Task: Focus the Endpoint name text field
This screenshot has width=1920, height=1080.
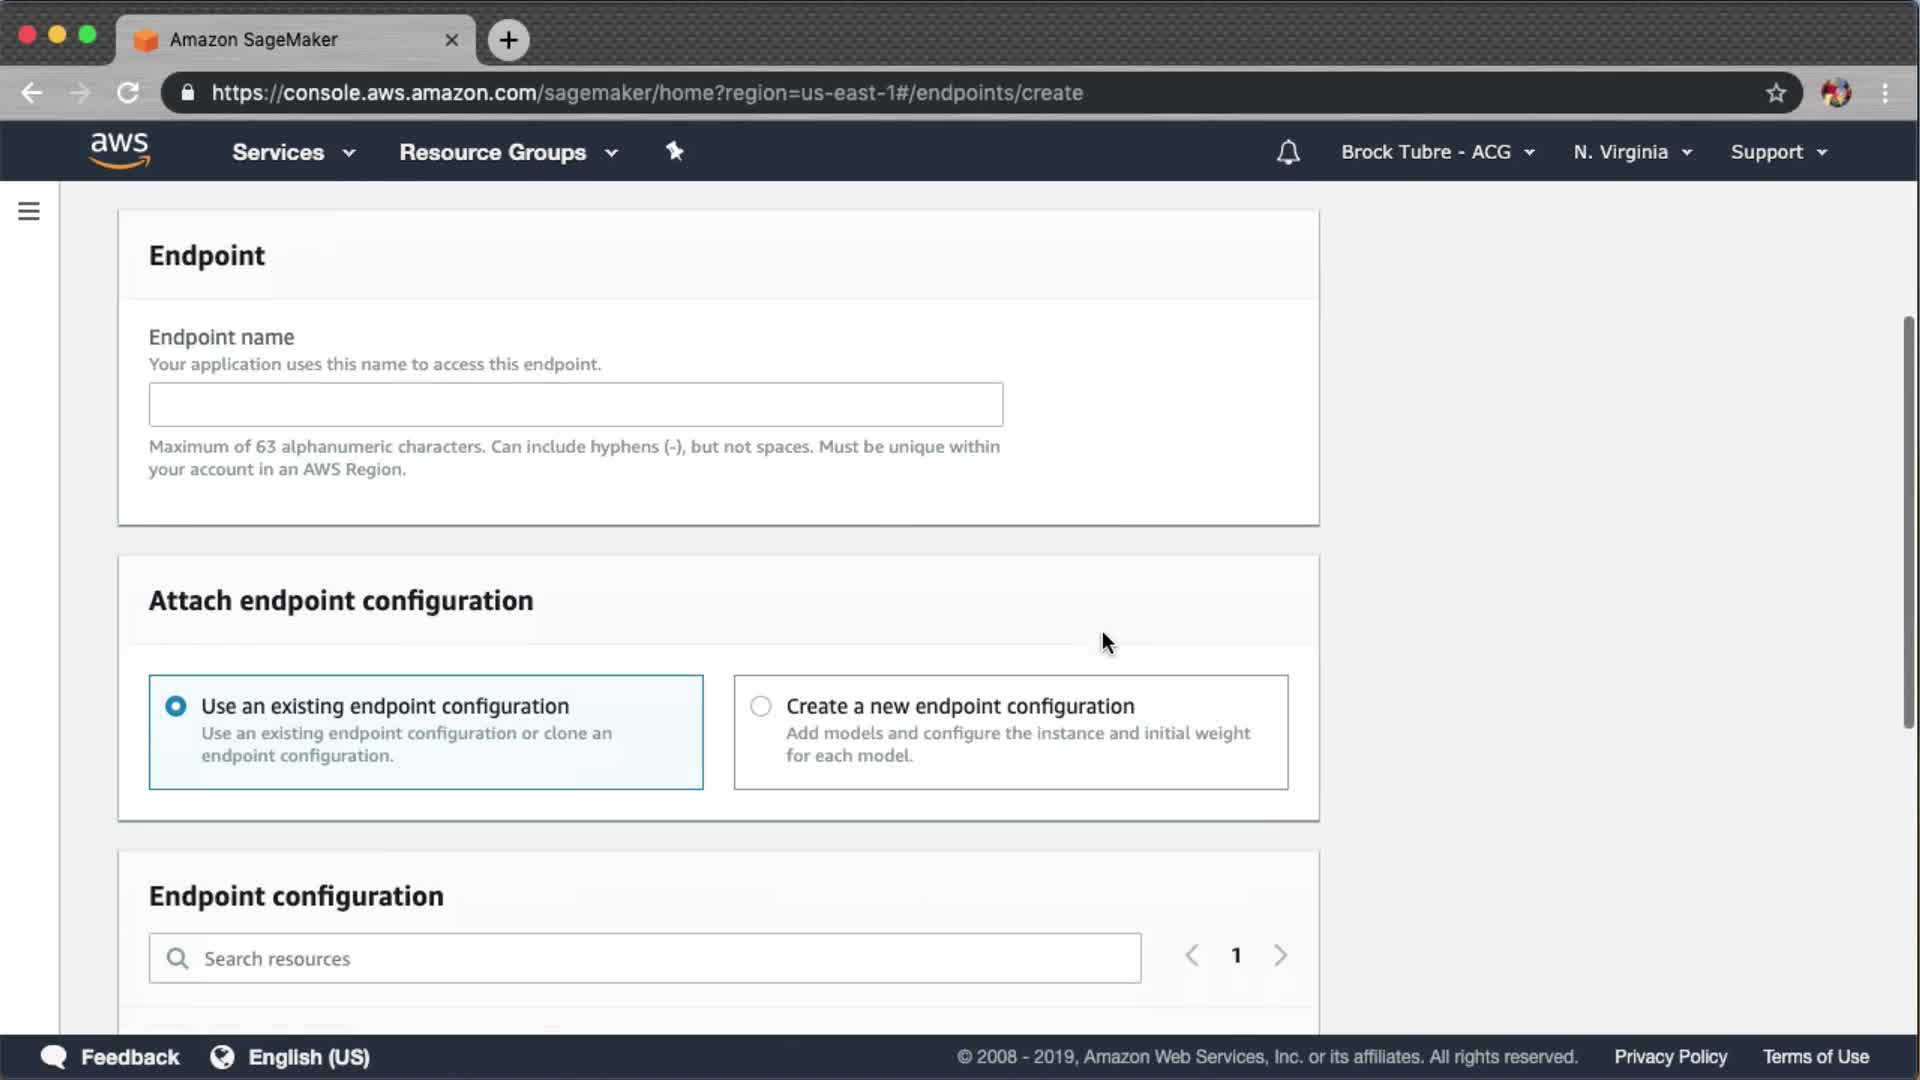Action: point(575,405)
